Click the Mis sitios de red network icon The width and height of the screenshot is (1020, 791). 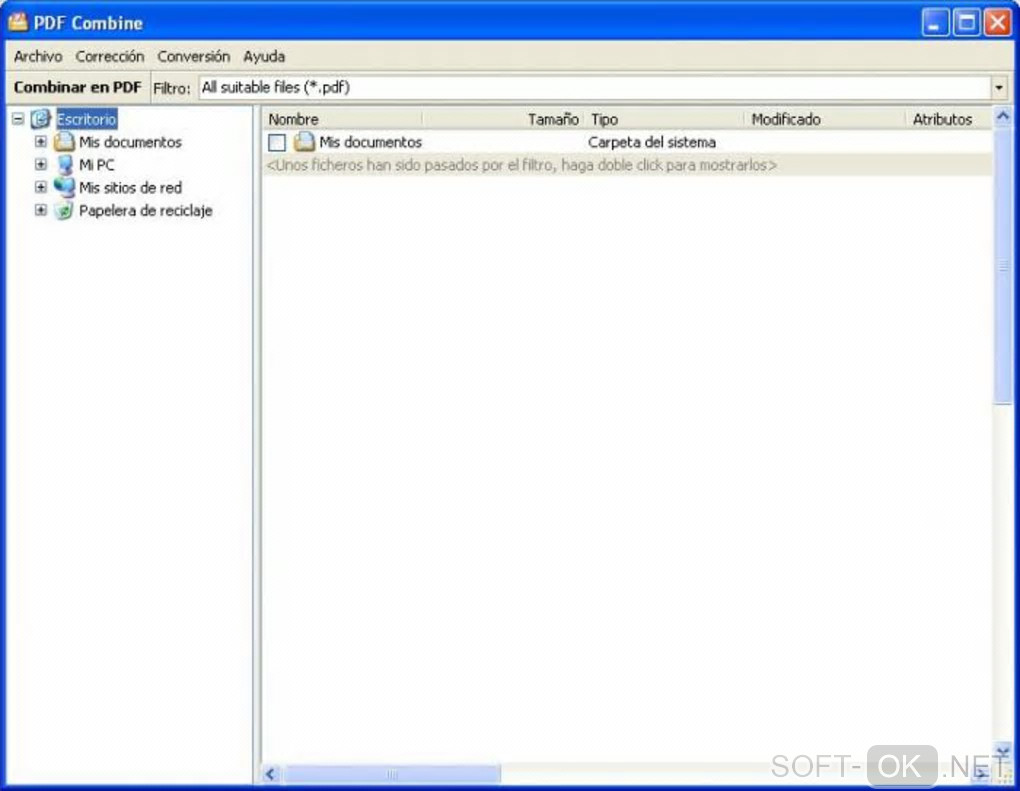pos(64,187)
